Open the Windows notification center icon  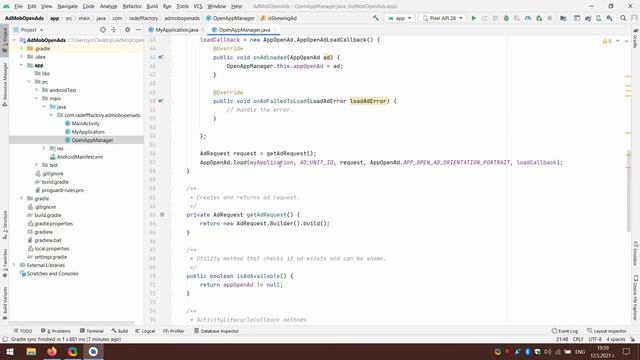pos(627,351)
